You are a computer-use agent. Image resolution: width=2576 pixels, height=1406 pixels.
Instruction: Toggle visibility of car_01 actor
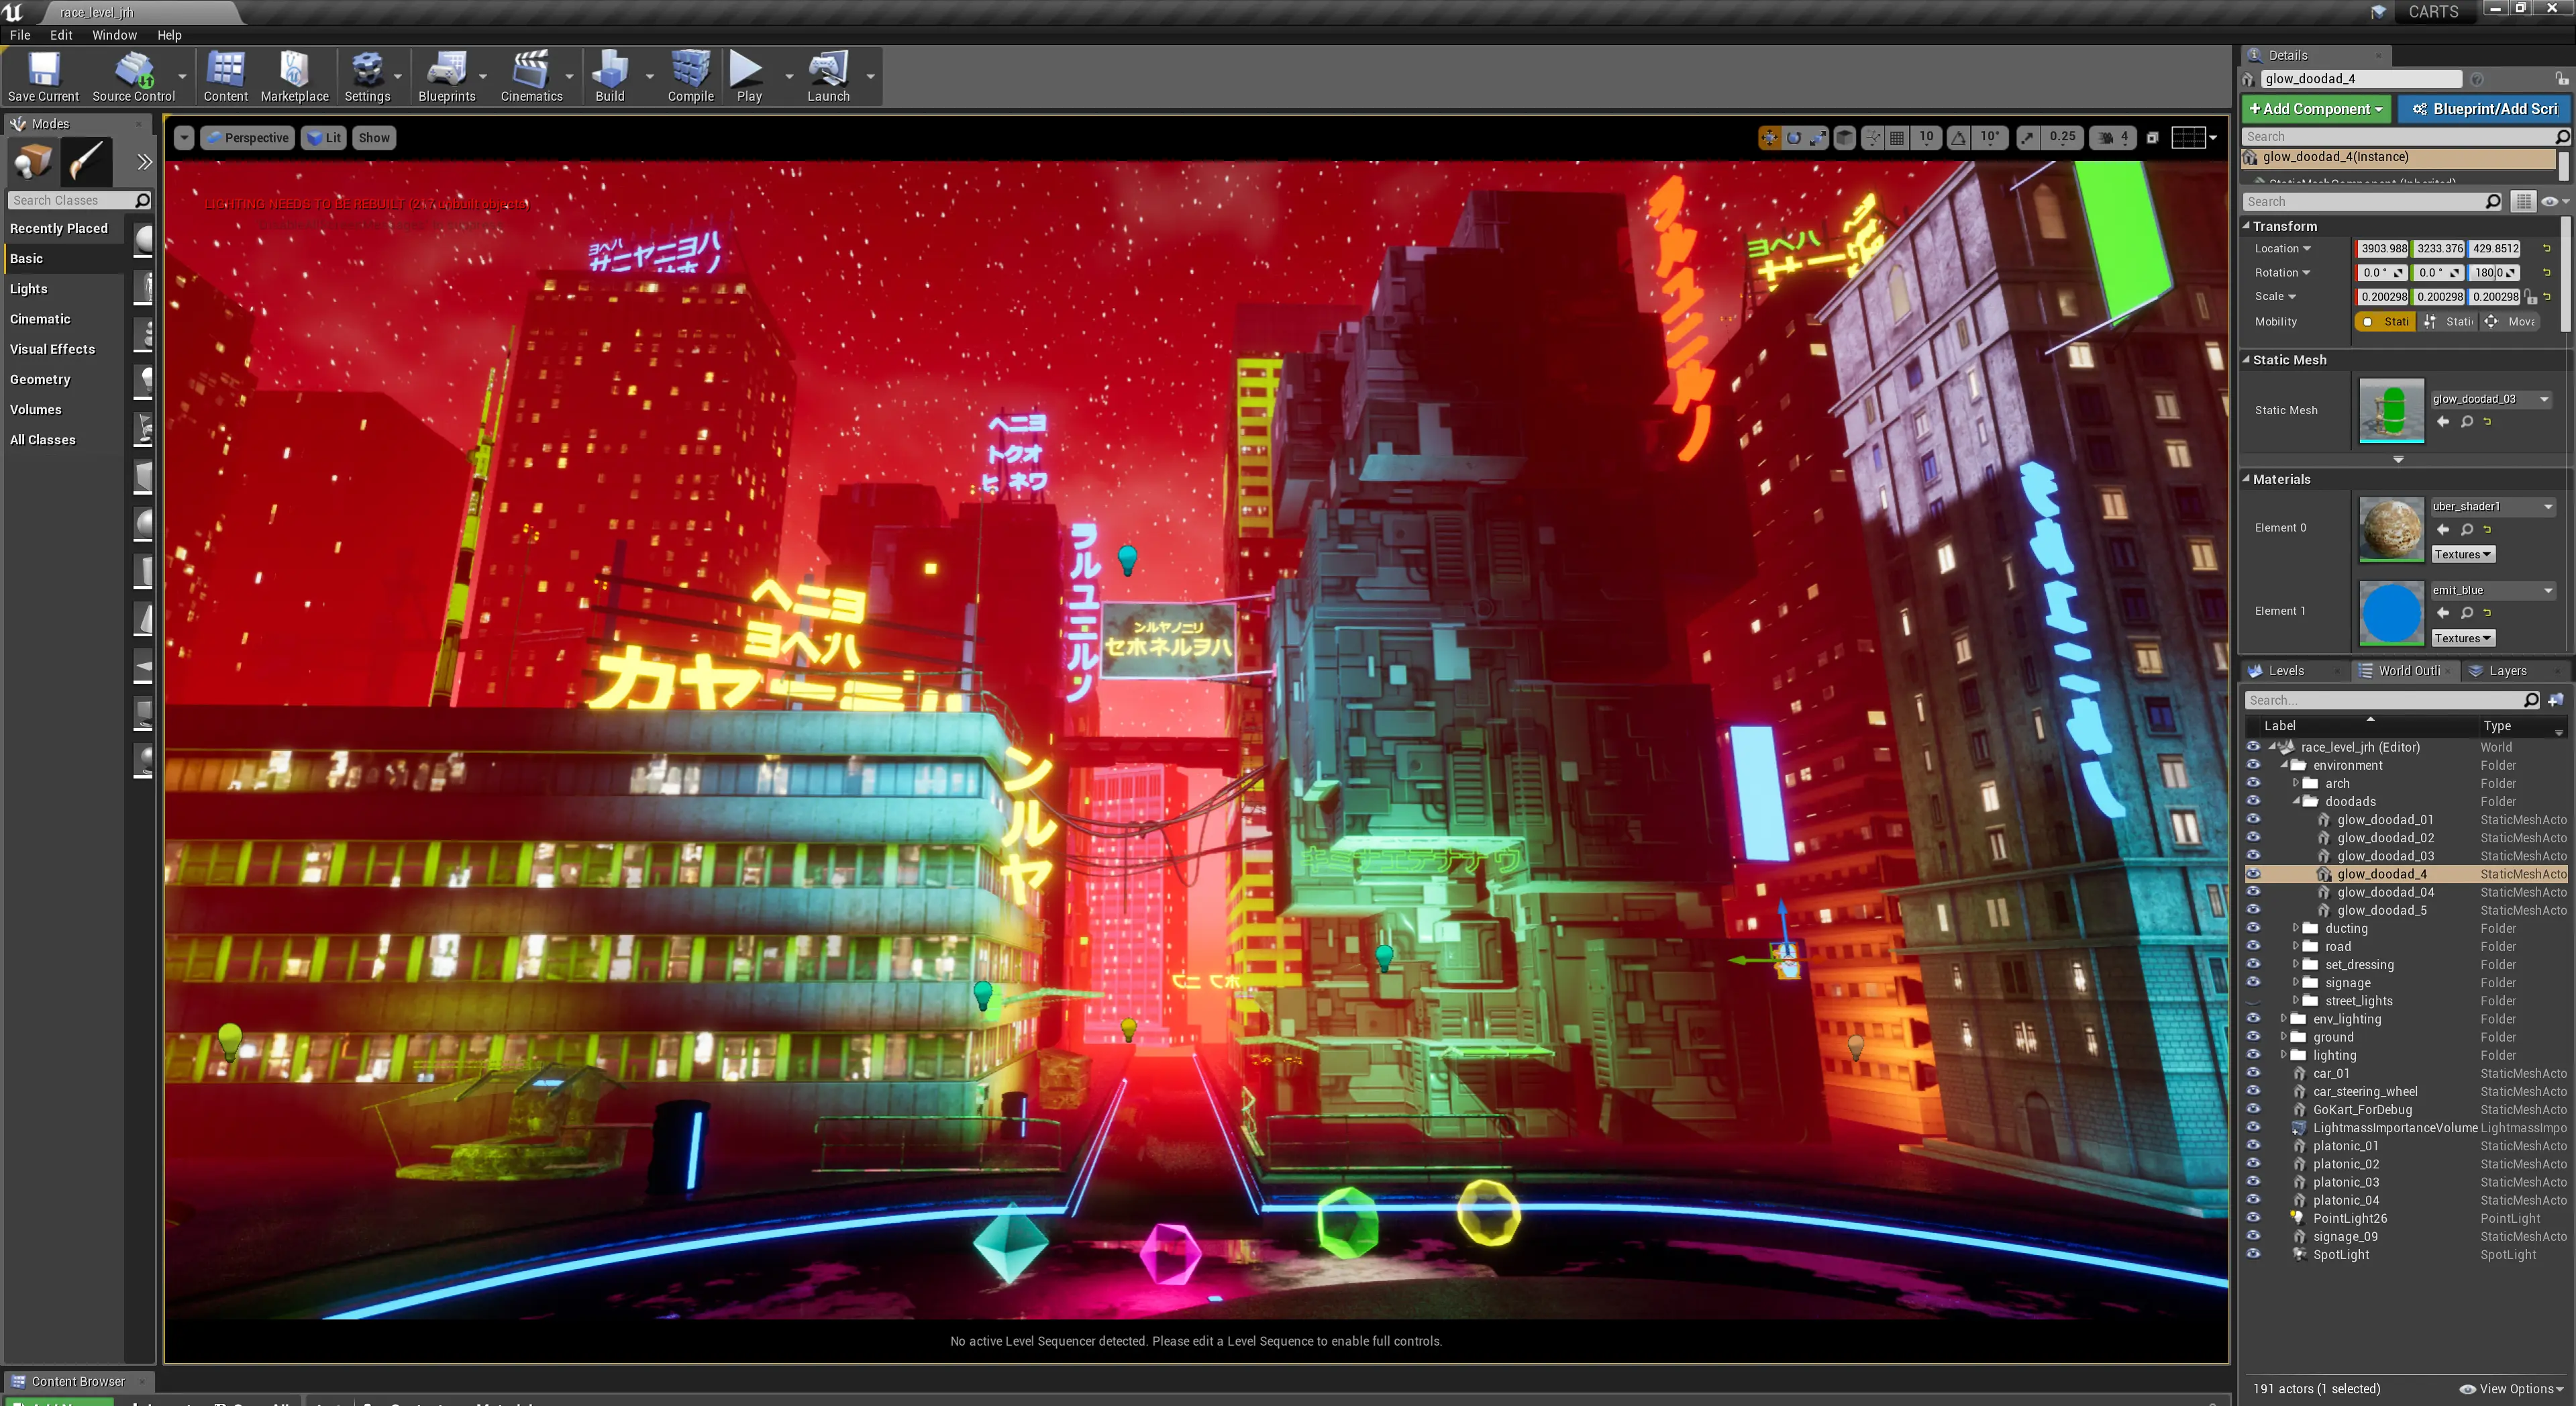click(x=2253, y=1073)
